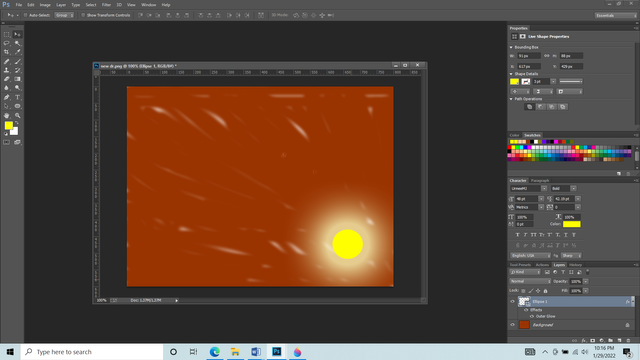Enable Show Transform Controls checkbox
The width and height of the screenshot is (640, 360).
coord(83,15)
